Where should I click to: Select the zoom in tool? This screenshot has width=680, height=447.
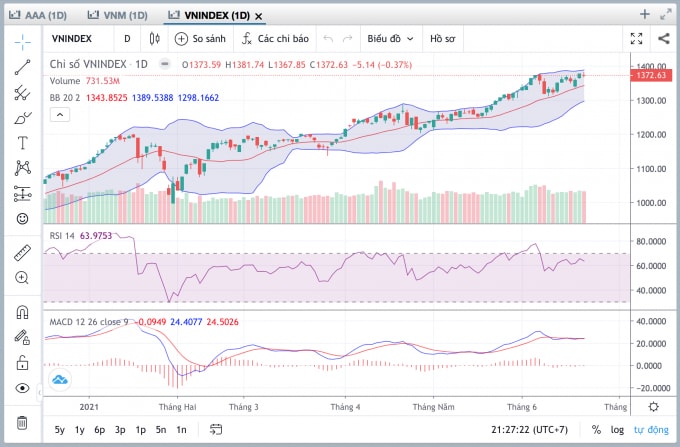pyautogui.click(x=23, y=277)
